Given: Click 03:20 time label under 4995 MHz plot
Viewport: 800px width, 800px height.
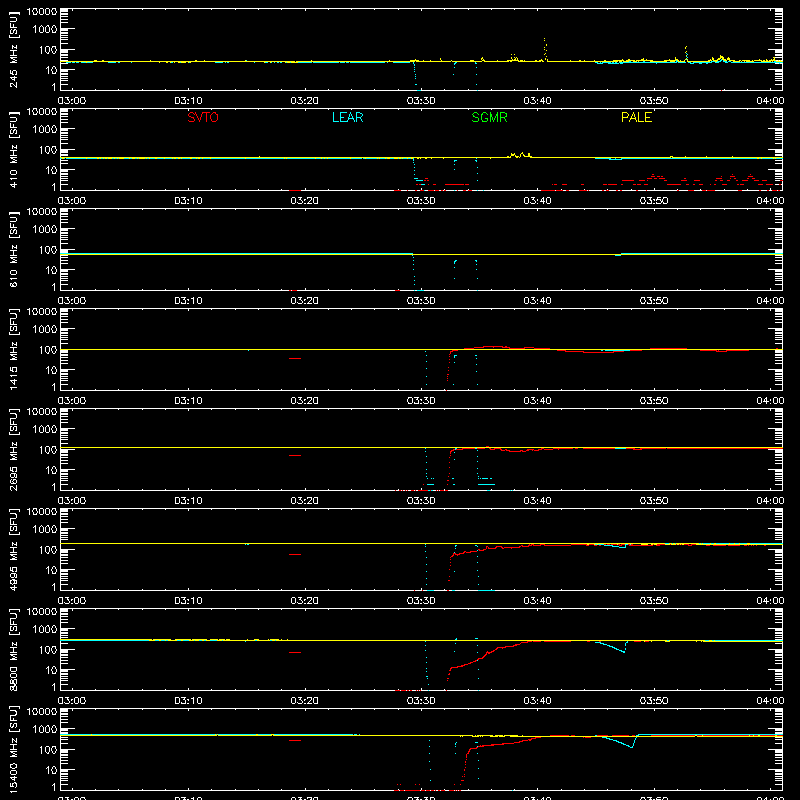Looking at the screenshot, I should click(305, 601).
